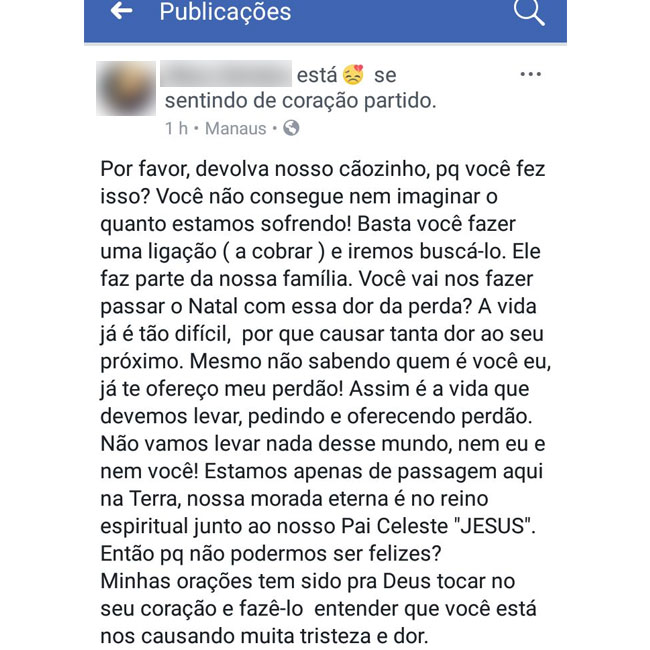This screenshot has width=650, height=650.
Task: Open the Manaus location link
Action: pos(235,128)
